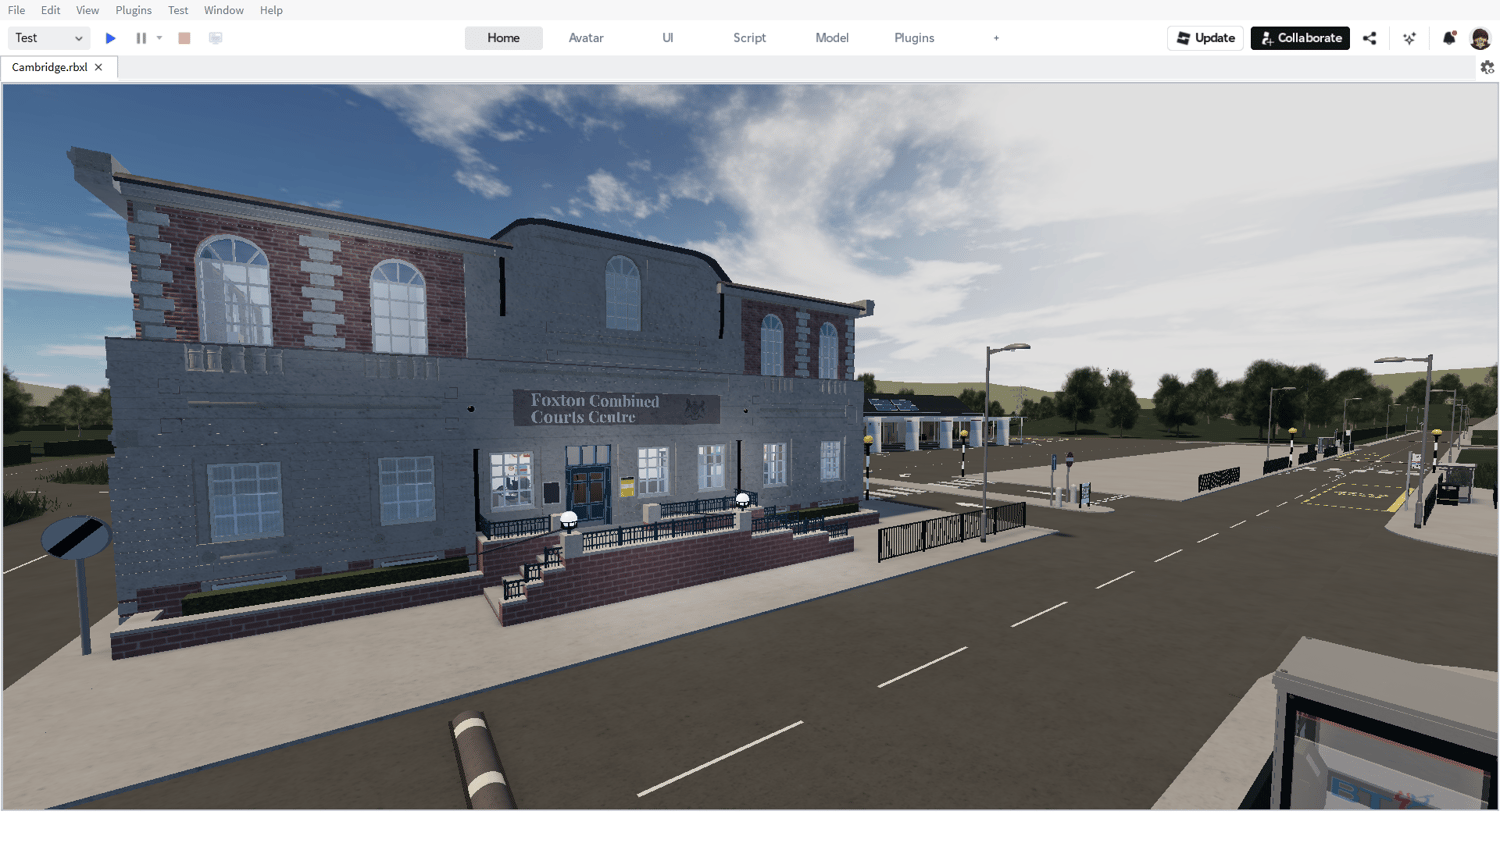This screenshot has width=1500, height=843.
Task: Open the dropdown arrow beside Pause
Action: click(160, 38)
